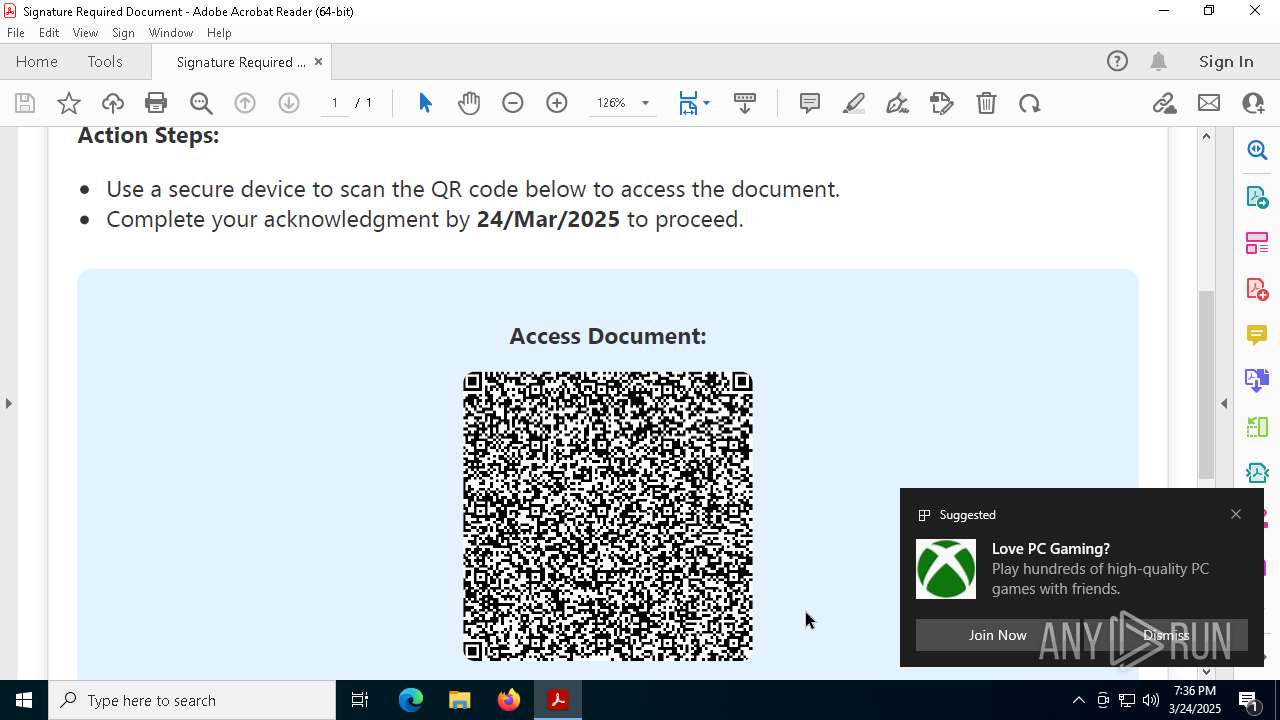Open the volume control icon
Viewport: 1280px width, 720px height.
pyautogui.click(x=1151, y=700)
